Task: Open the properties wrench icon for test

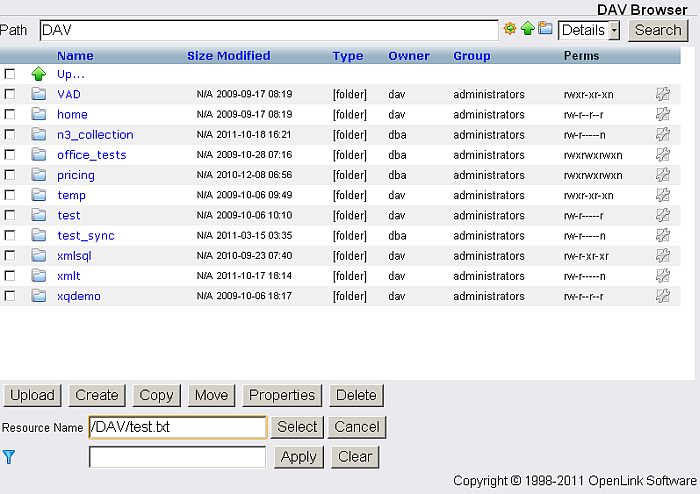Action: pyautogui.click(x=663, y=215)
